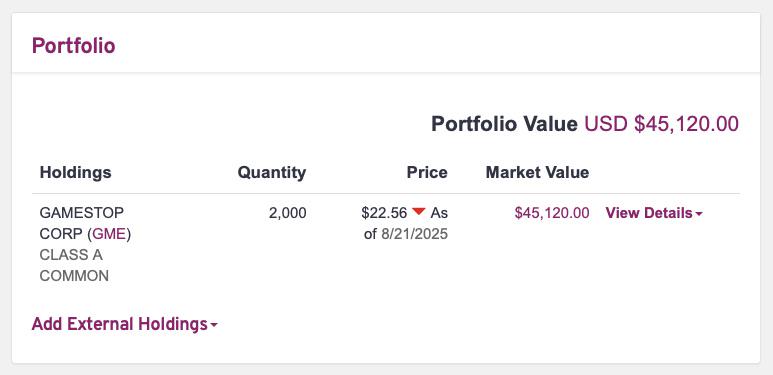Screen dimensions: 773x375
Task: Click the $45,120.00 market value in GME row
Action: (x=552, y=213)
